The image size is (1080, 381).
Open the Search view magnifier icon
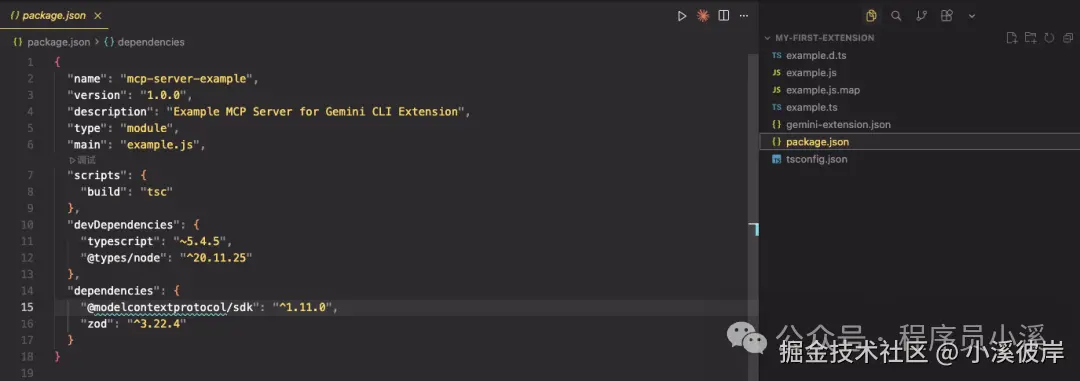click(896, 16)
